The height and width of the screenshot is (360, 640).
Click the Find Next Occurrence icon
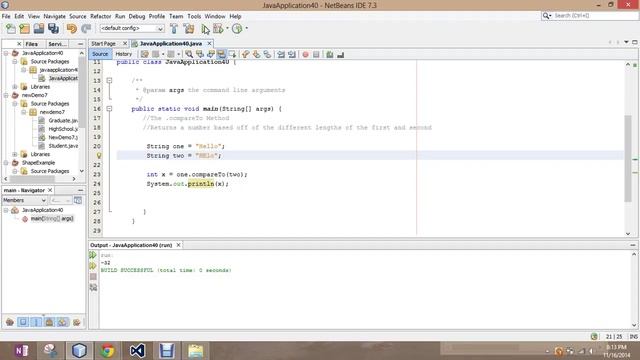(211, 54)
